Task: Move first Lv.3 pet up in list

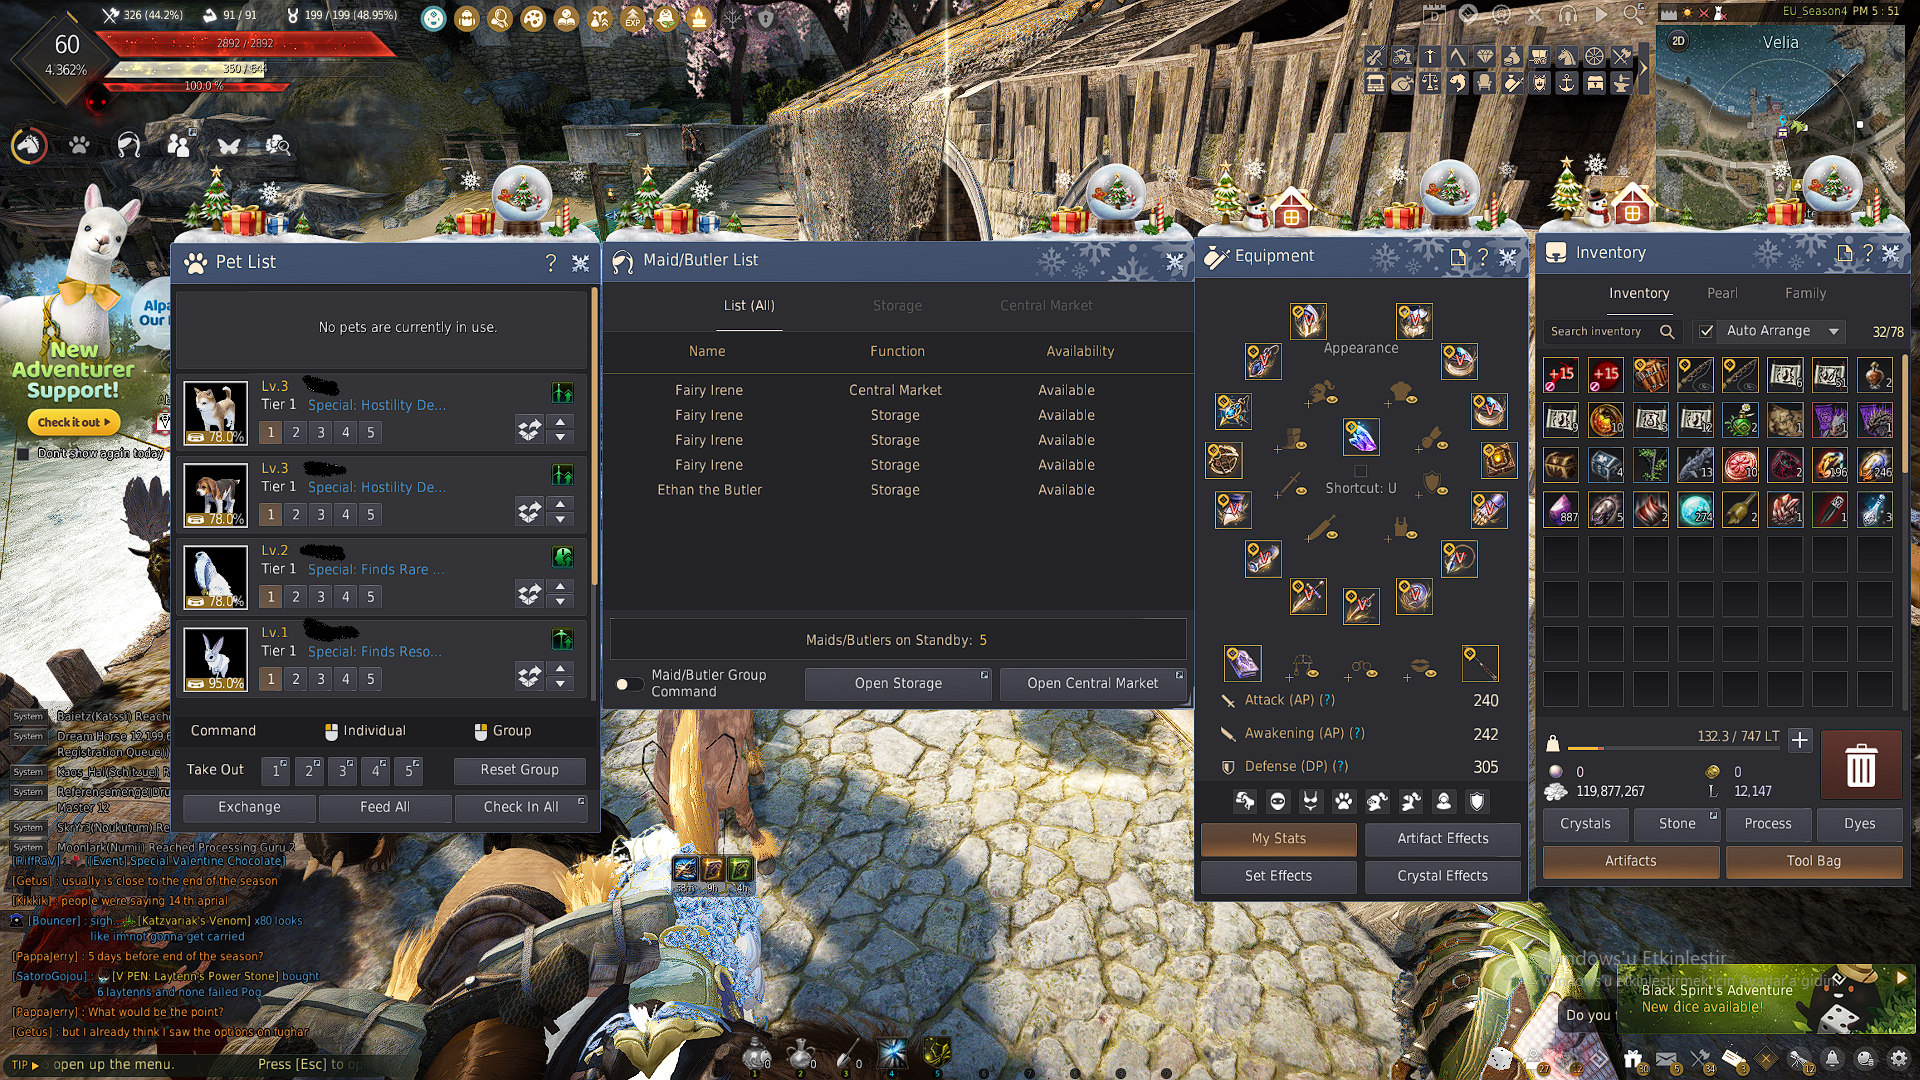Action: coord(561,421)
